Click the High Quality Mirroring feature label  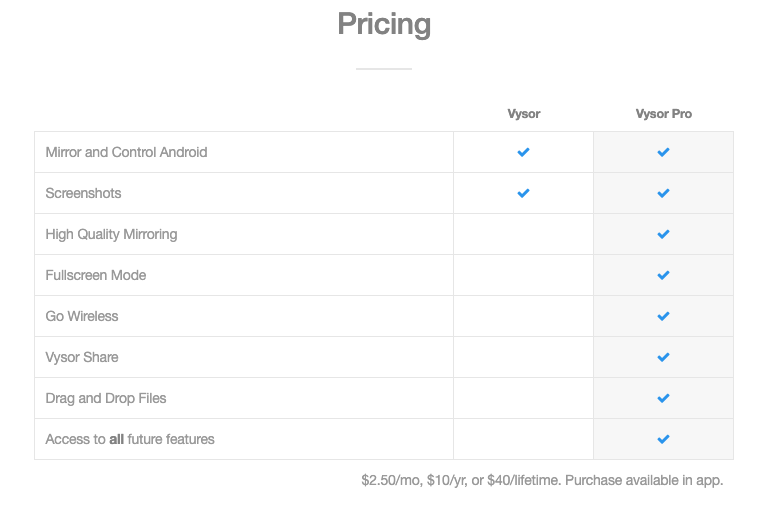click(111, 234)
